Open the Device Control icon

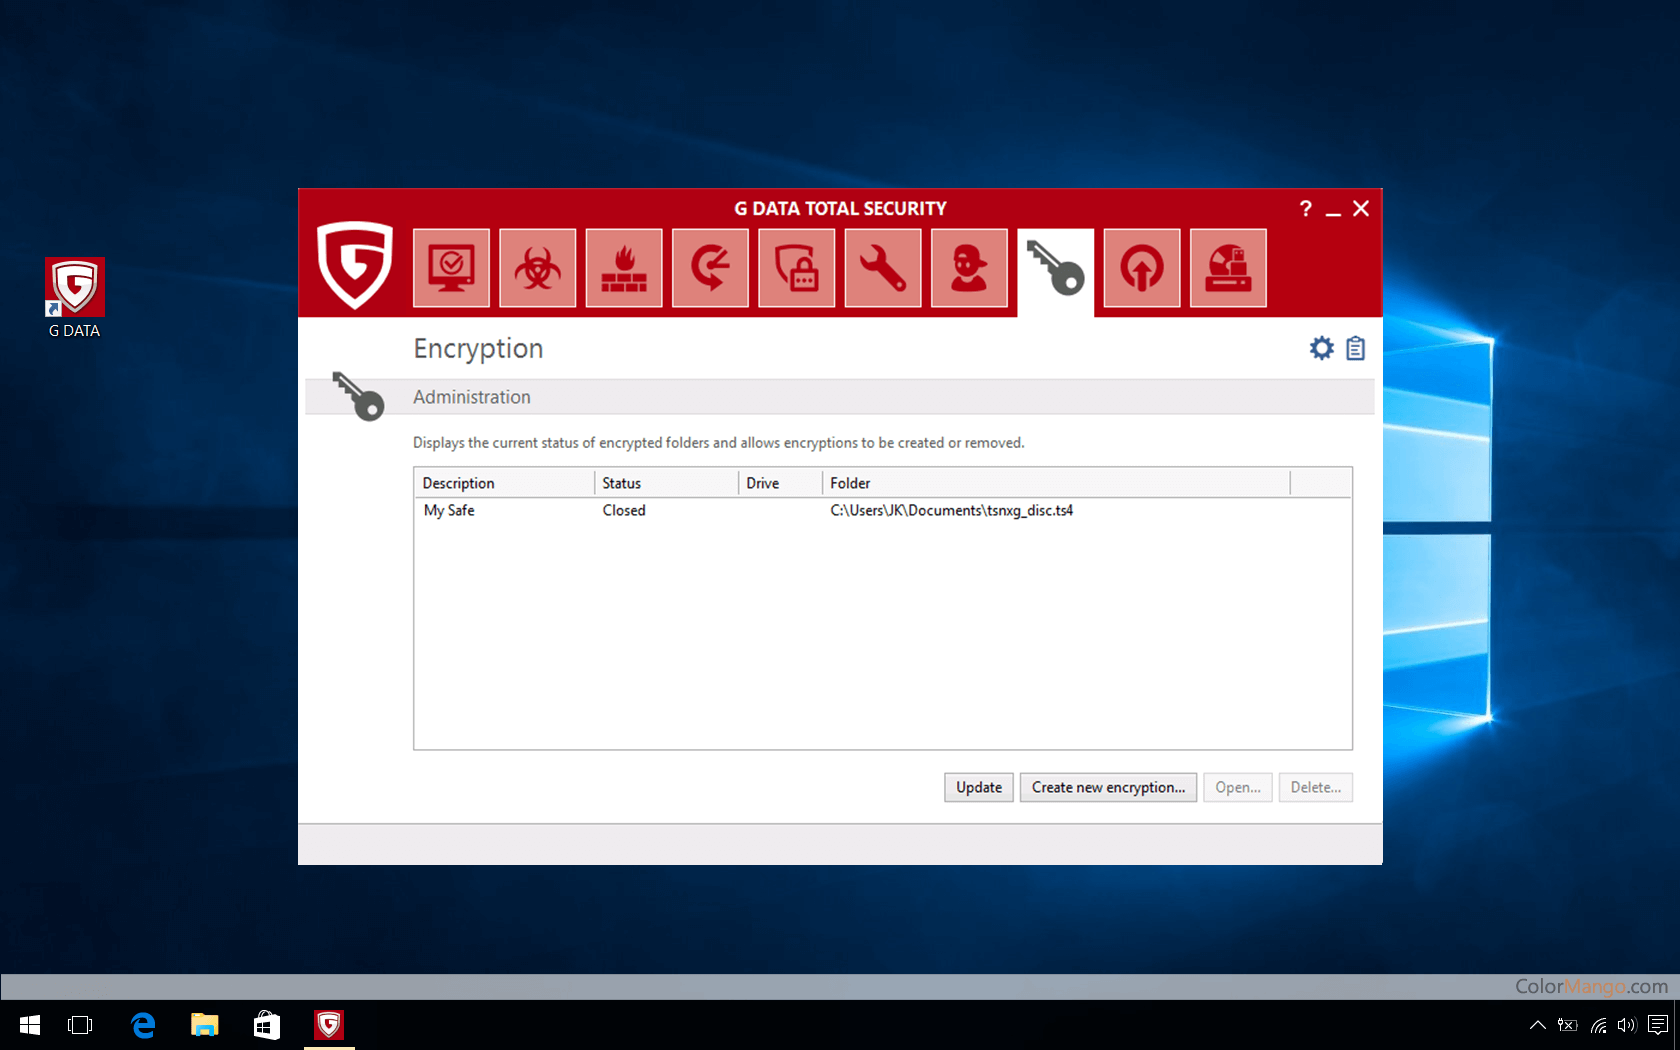click(1228, 268)
